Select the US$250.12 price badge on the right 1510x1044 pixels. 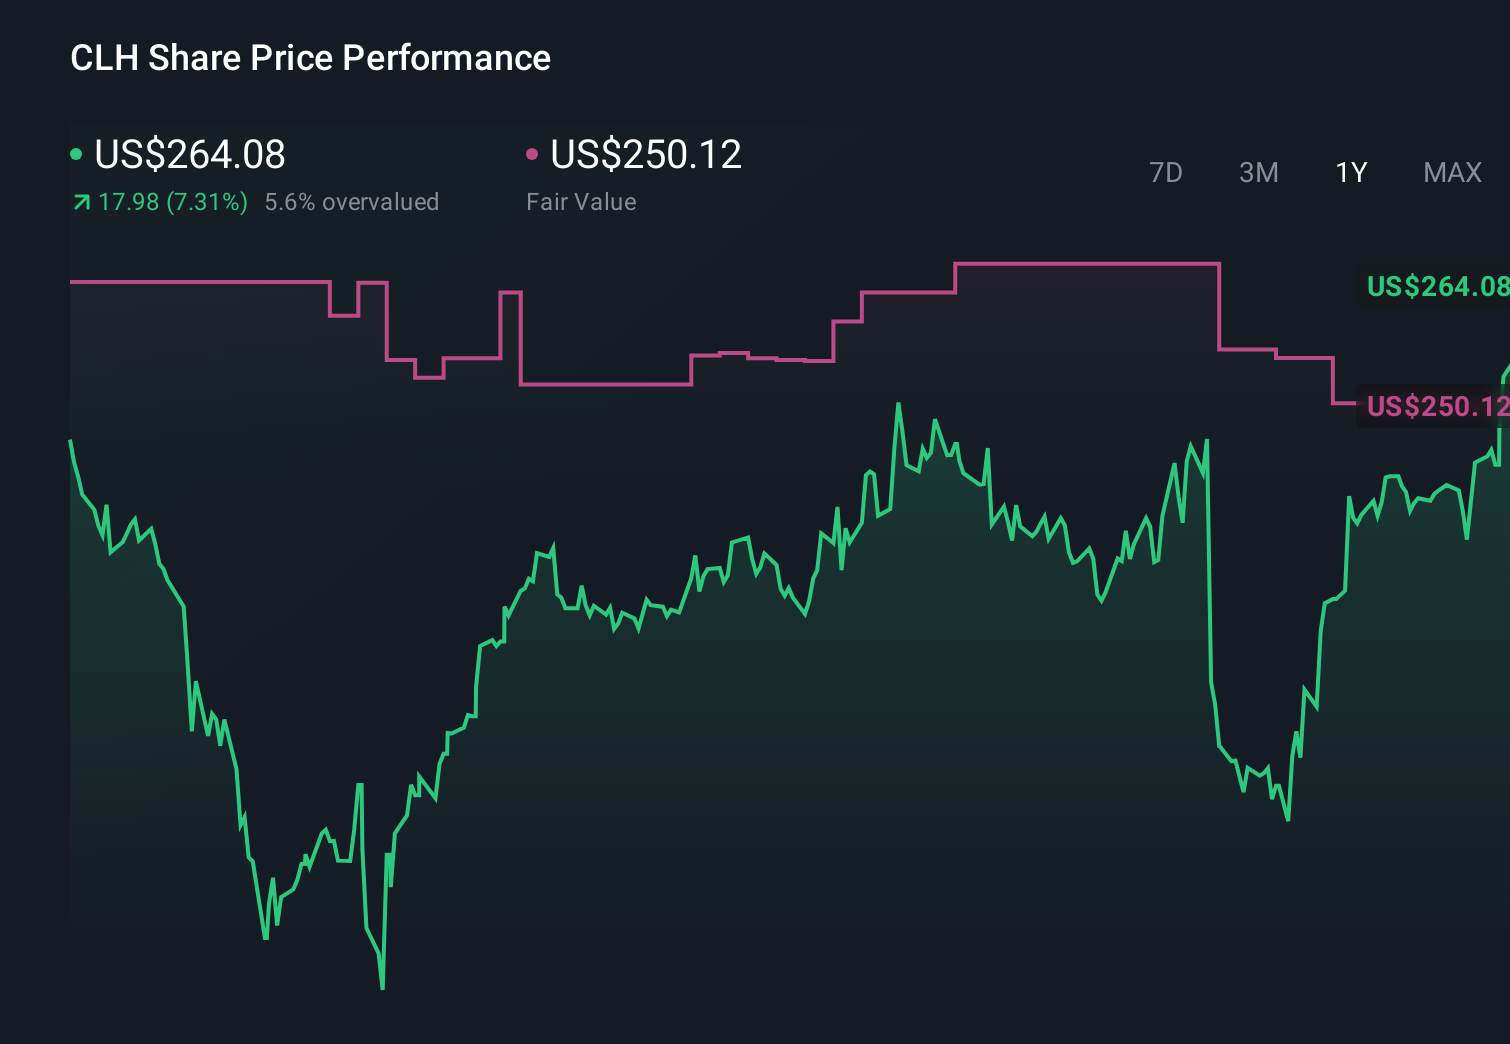(1437, 407)
